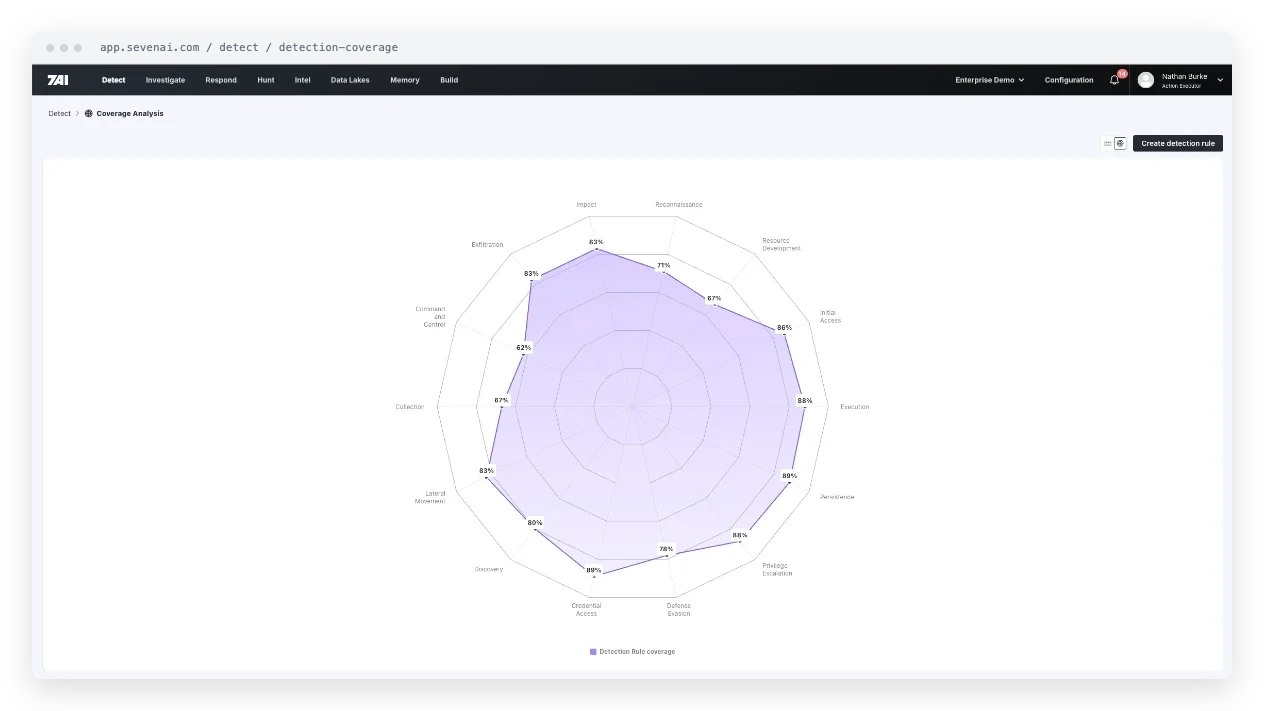Viewport: 1264px width, 711px height.
Task: Select the Command and Control axis label
Action: [431, 317]
